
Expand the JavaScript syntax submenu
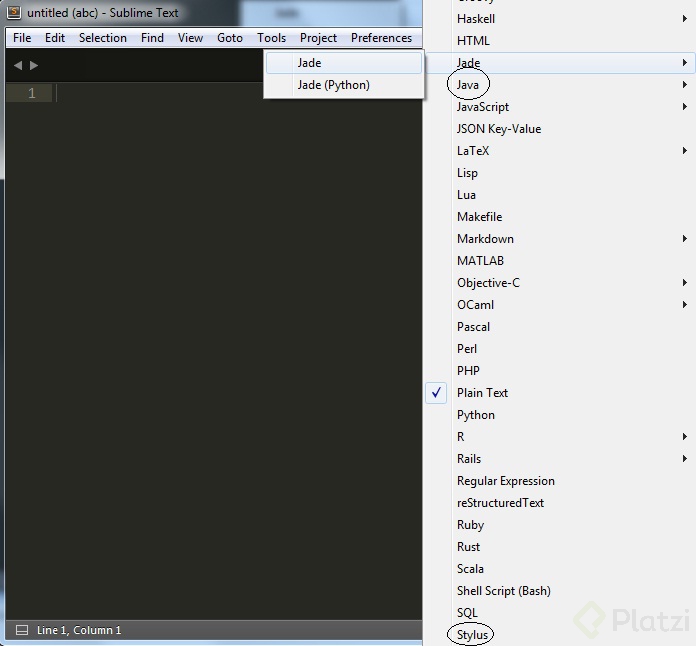(559, 107)
